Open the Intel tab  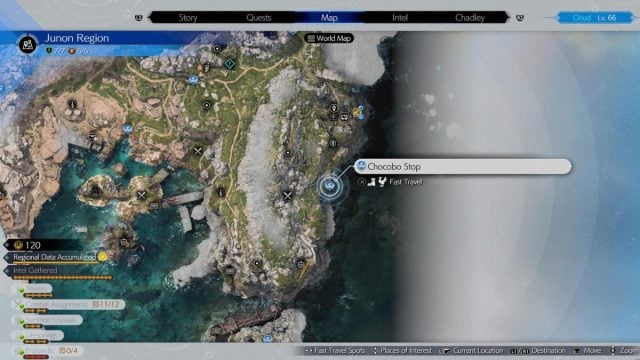point(400,18)
